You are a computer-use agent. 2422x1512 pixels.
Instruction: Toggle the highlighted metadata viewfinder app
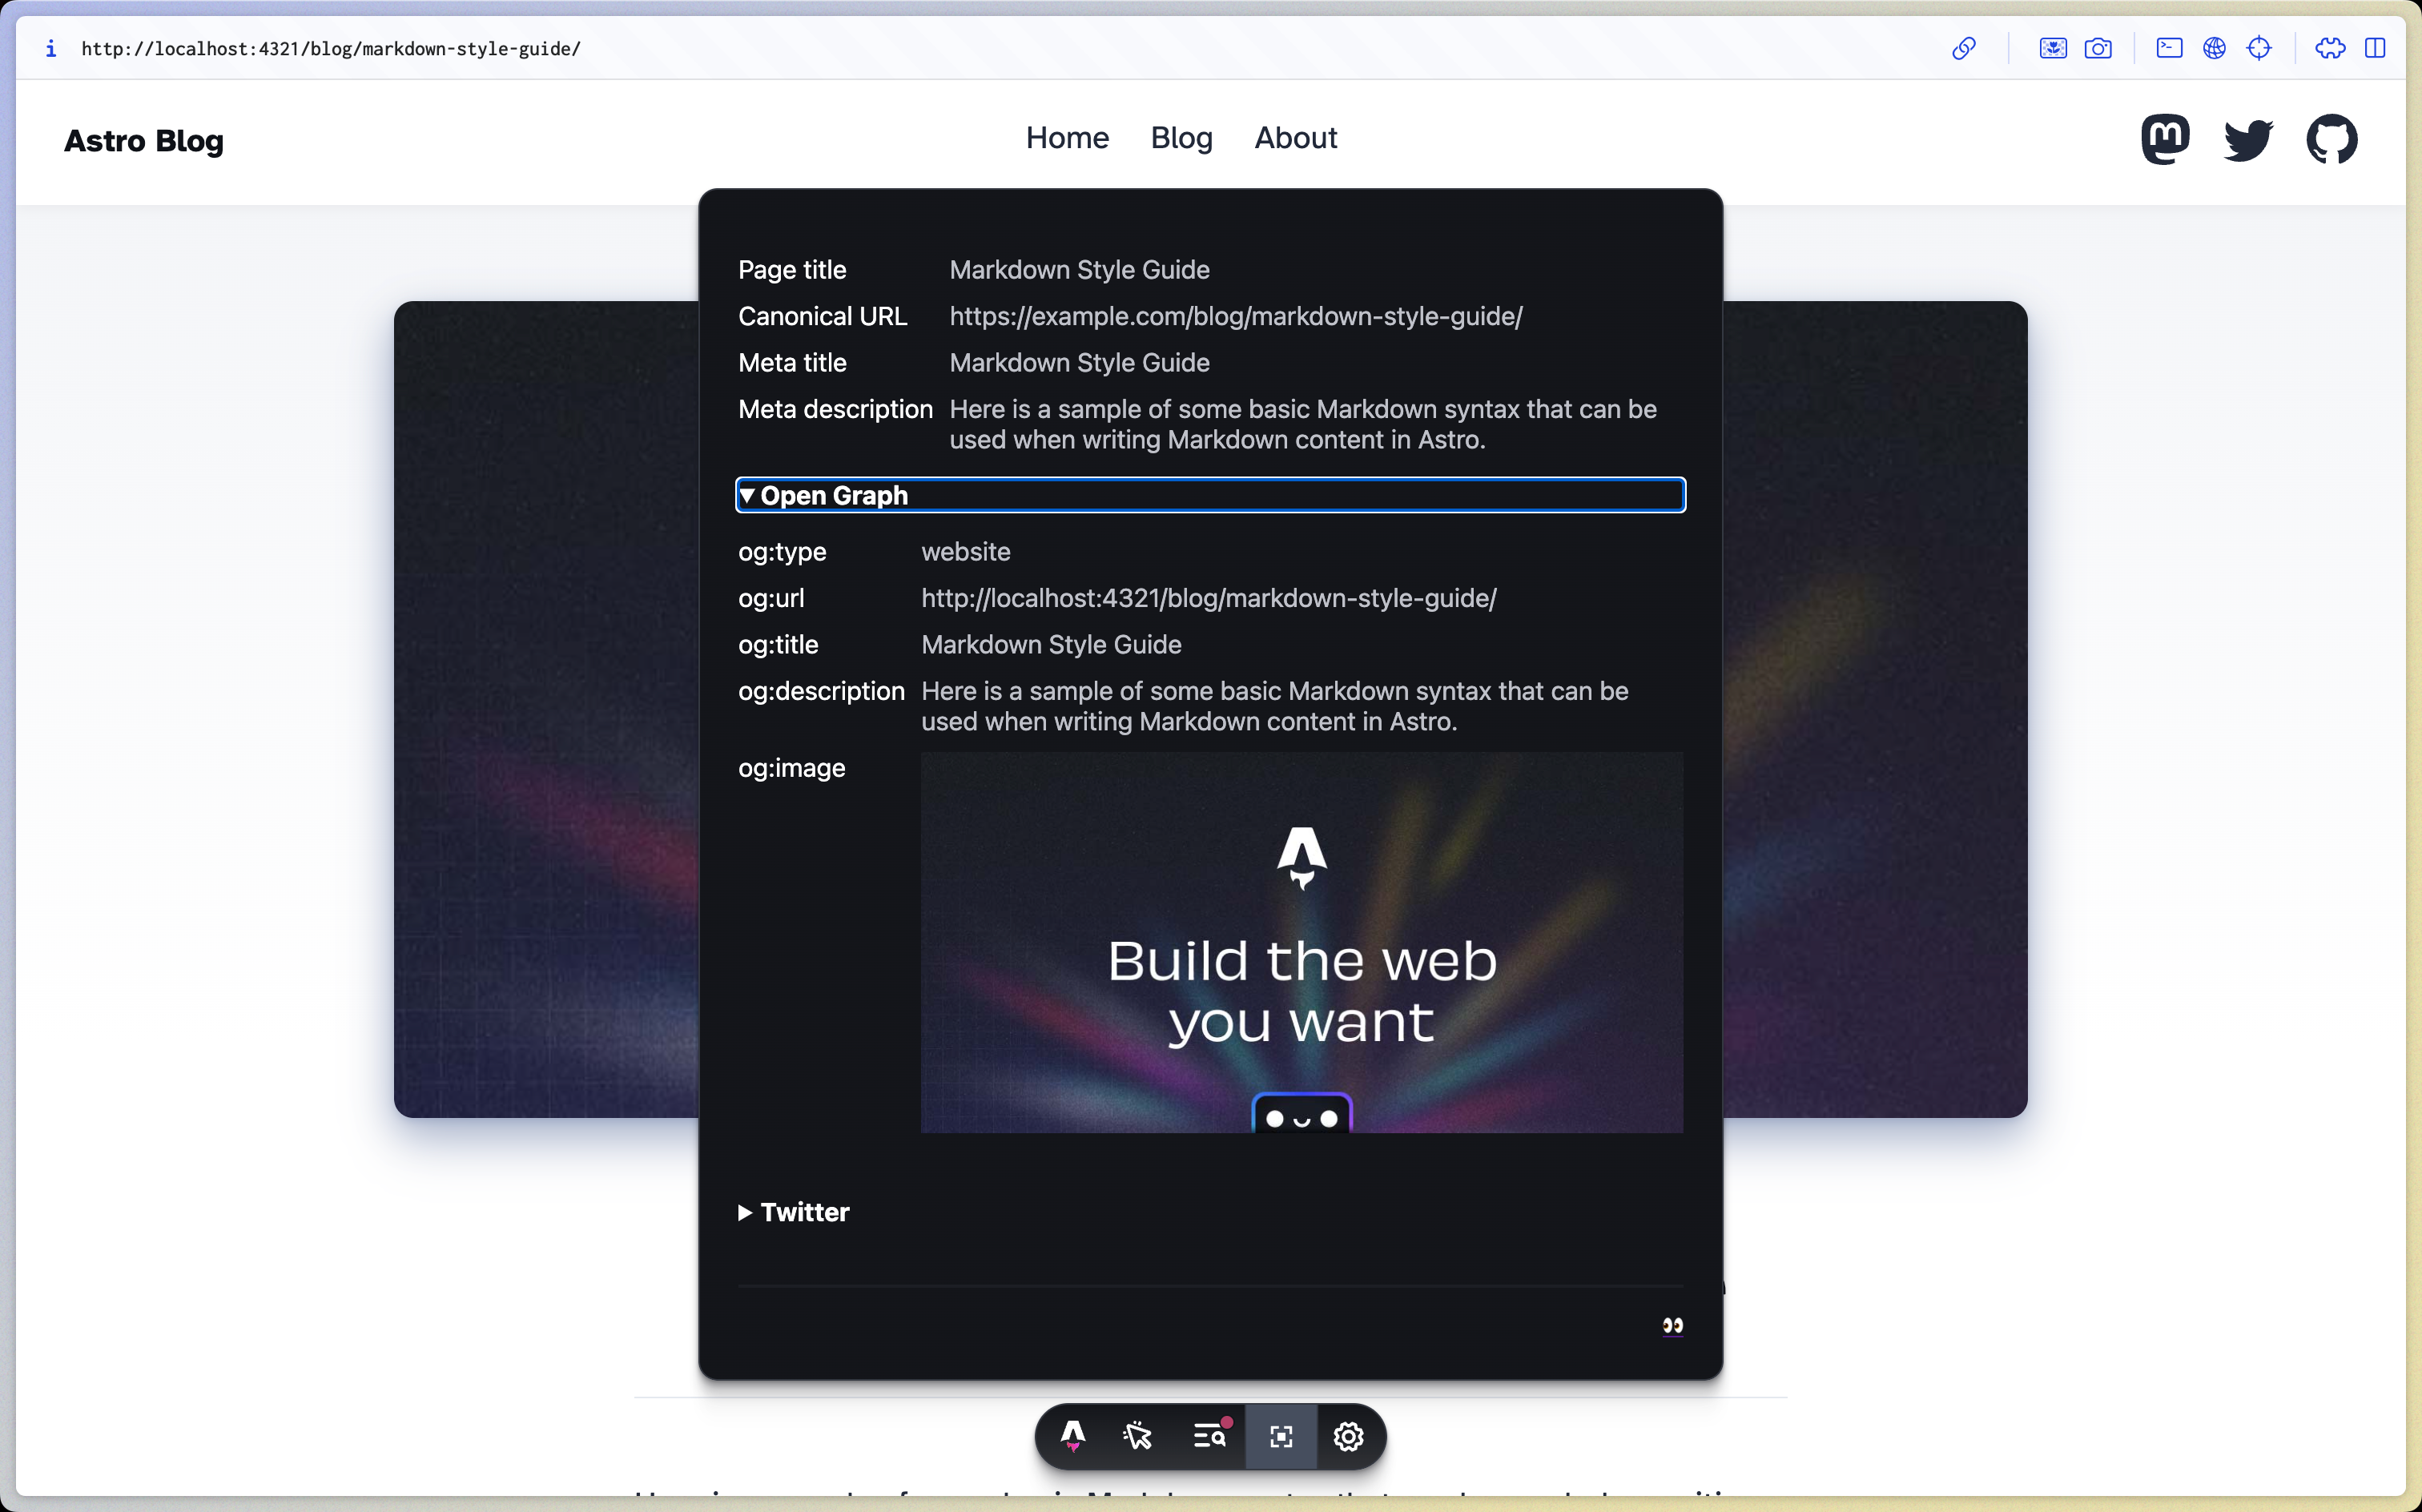1281,1436
